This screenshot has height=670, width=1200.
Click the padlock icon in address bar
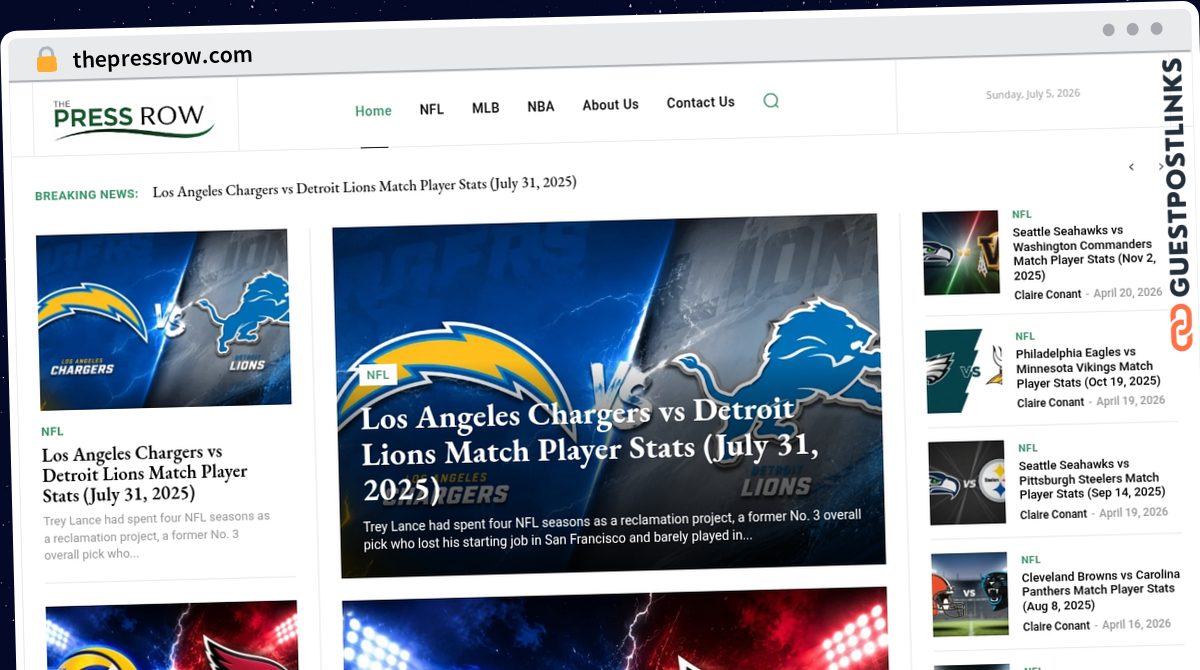46,59
